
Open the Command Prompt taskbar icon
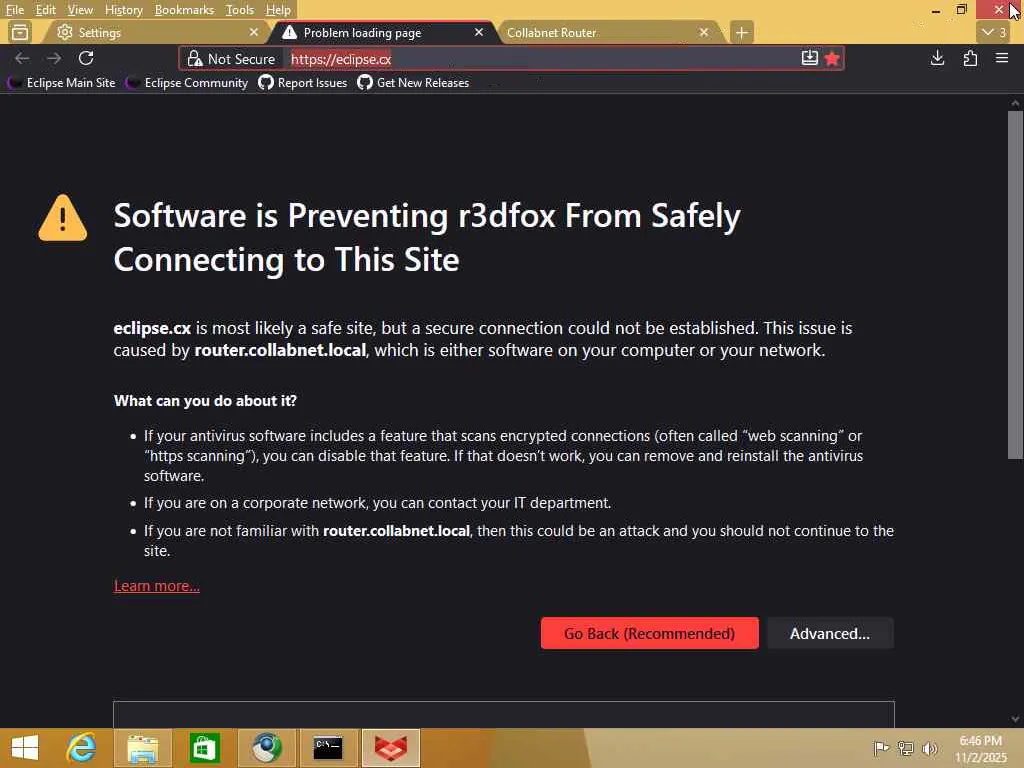(x=328, y=748)
